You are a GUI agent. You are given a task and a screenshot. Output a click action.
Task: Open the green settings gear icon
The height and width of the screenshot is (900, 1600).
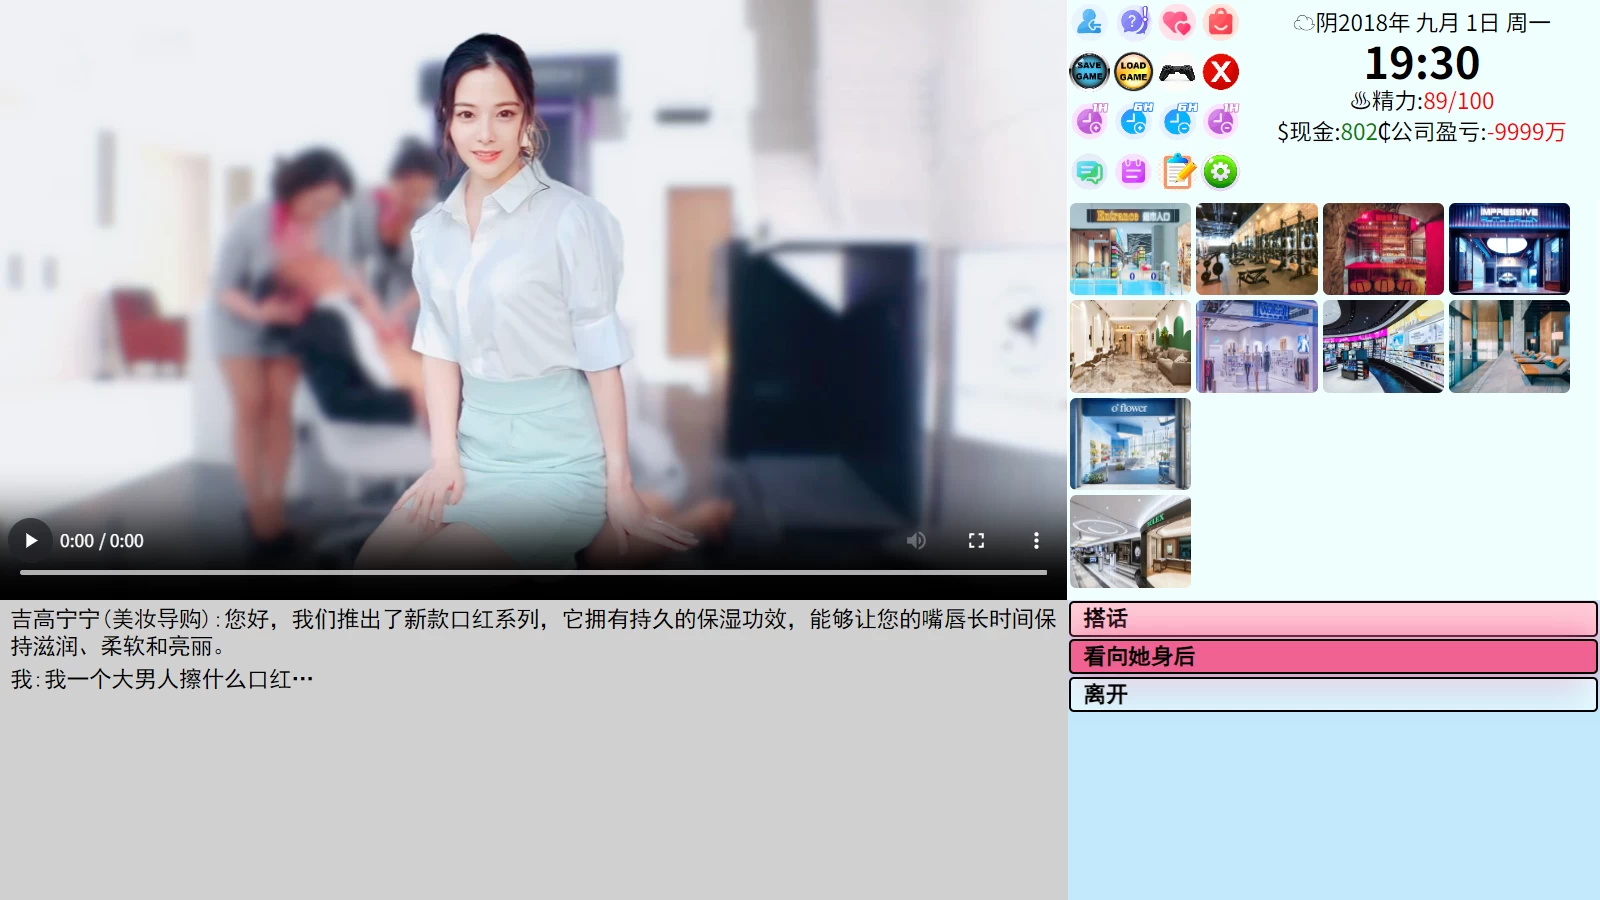[x=1219, y=171]
